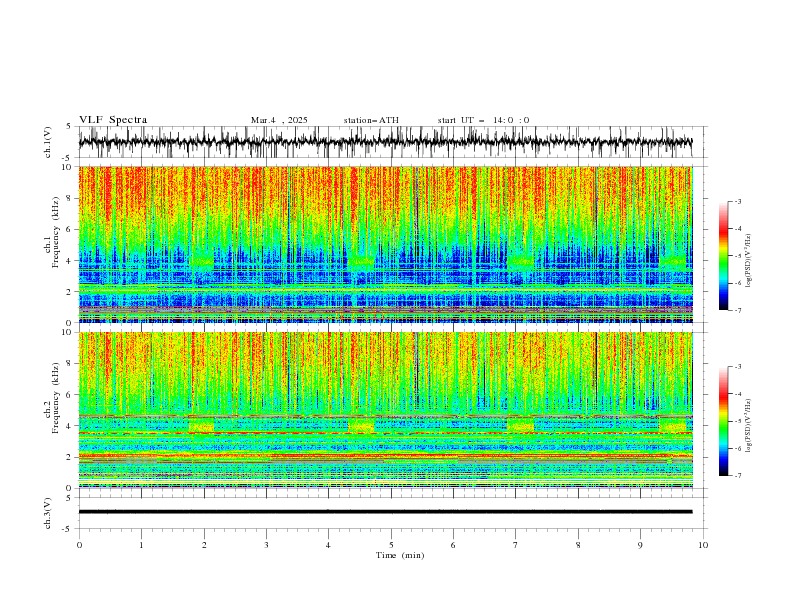Click the ch.3 flat black trace
The image size is (792, 612).
[385, 512]
